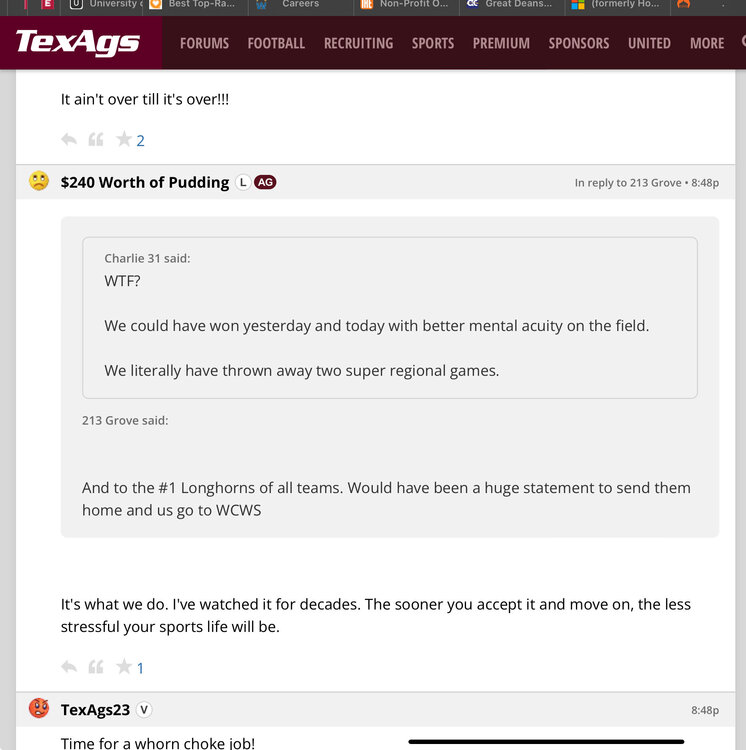Open $240 Worth of Pudding's profile

click(x=145, y=182)
